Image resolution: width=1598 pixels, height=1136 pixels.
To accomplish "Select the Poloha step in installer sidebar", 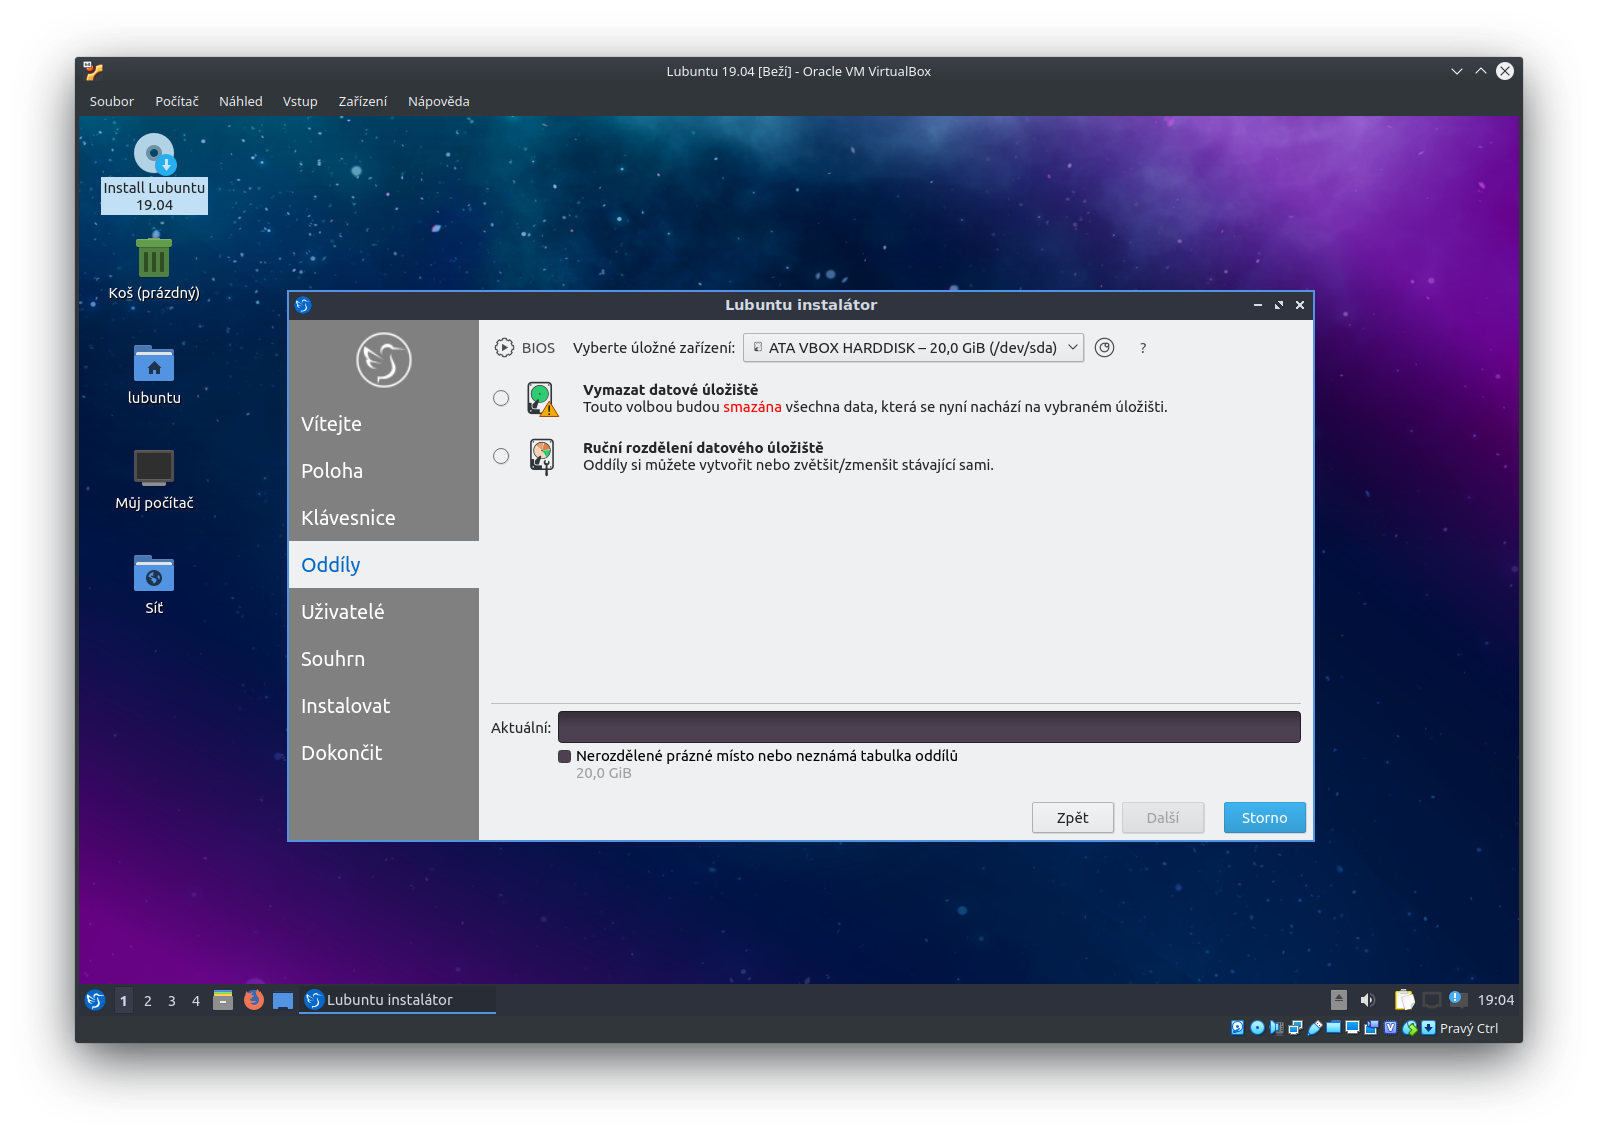I will [384, 471].
